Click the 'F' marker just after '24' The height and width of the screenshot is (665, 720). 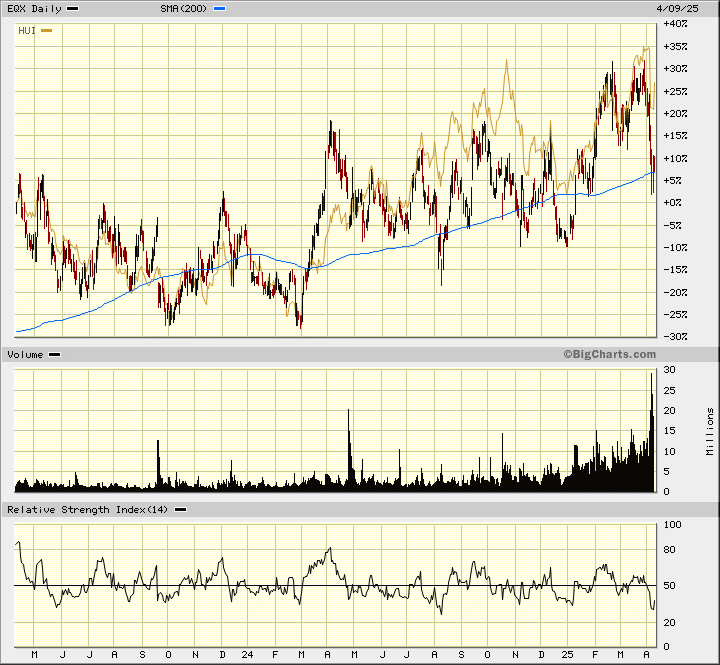275,655
